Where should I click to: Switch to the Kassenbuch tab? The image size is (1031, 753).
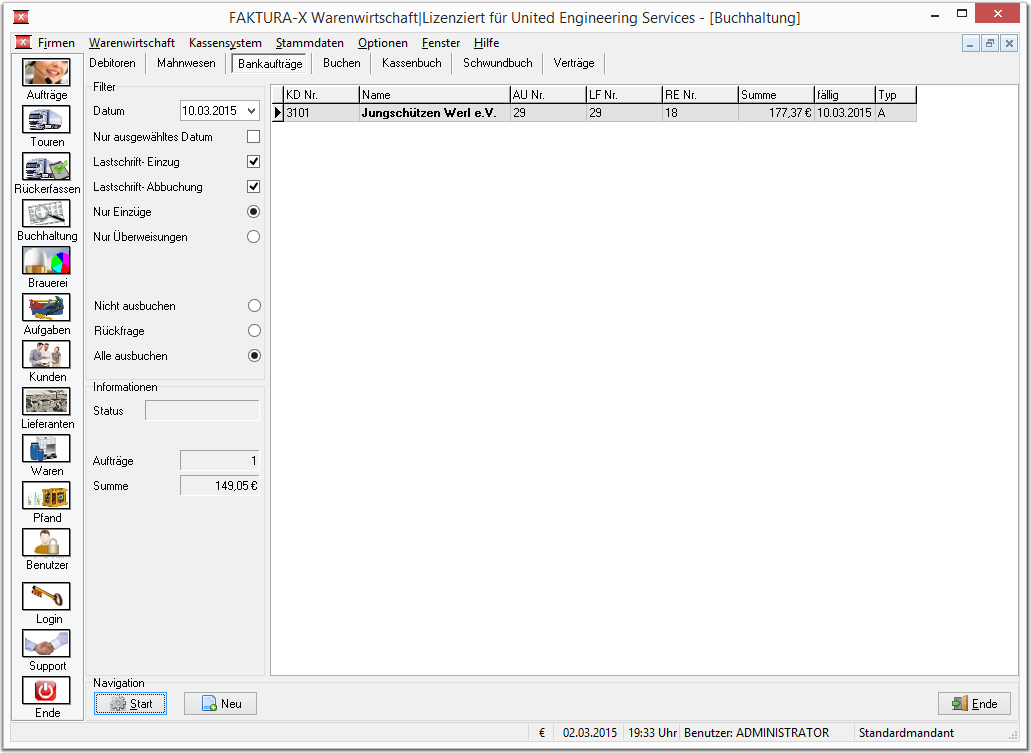412,63
